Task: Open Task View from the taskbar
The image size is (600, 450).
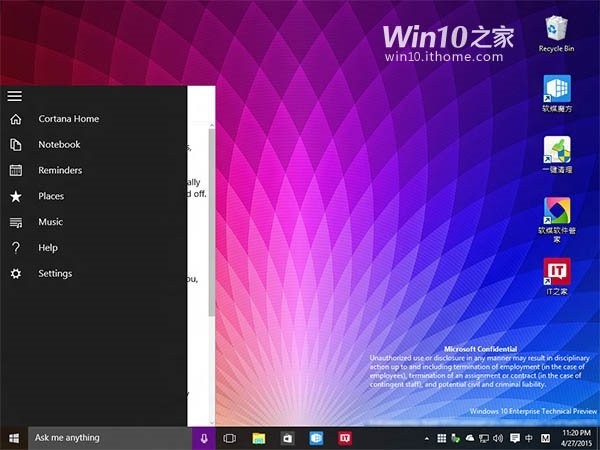Action: click(230, 438)
